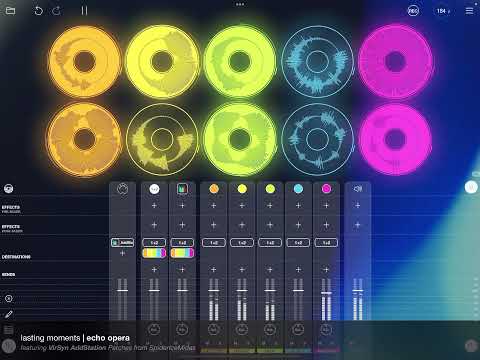Toggle the top orange loop disc
The height and width of the screenshot is (360, 480).
click(x=84, y=61)
